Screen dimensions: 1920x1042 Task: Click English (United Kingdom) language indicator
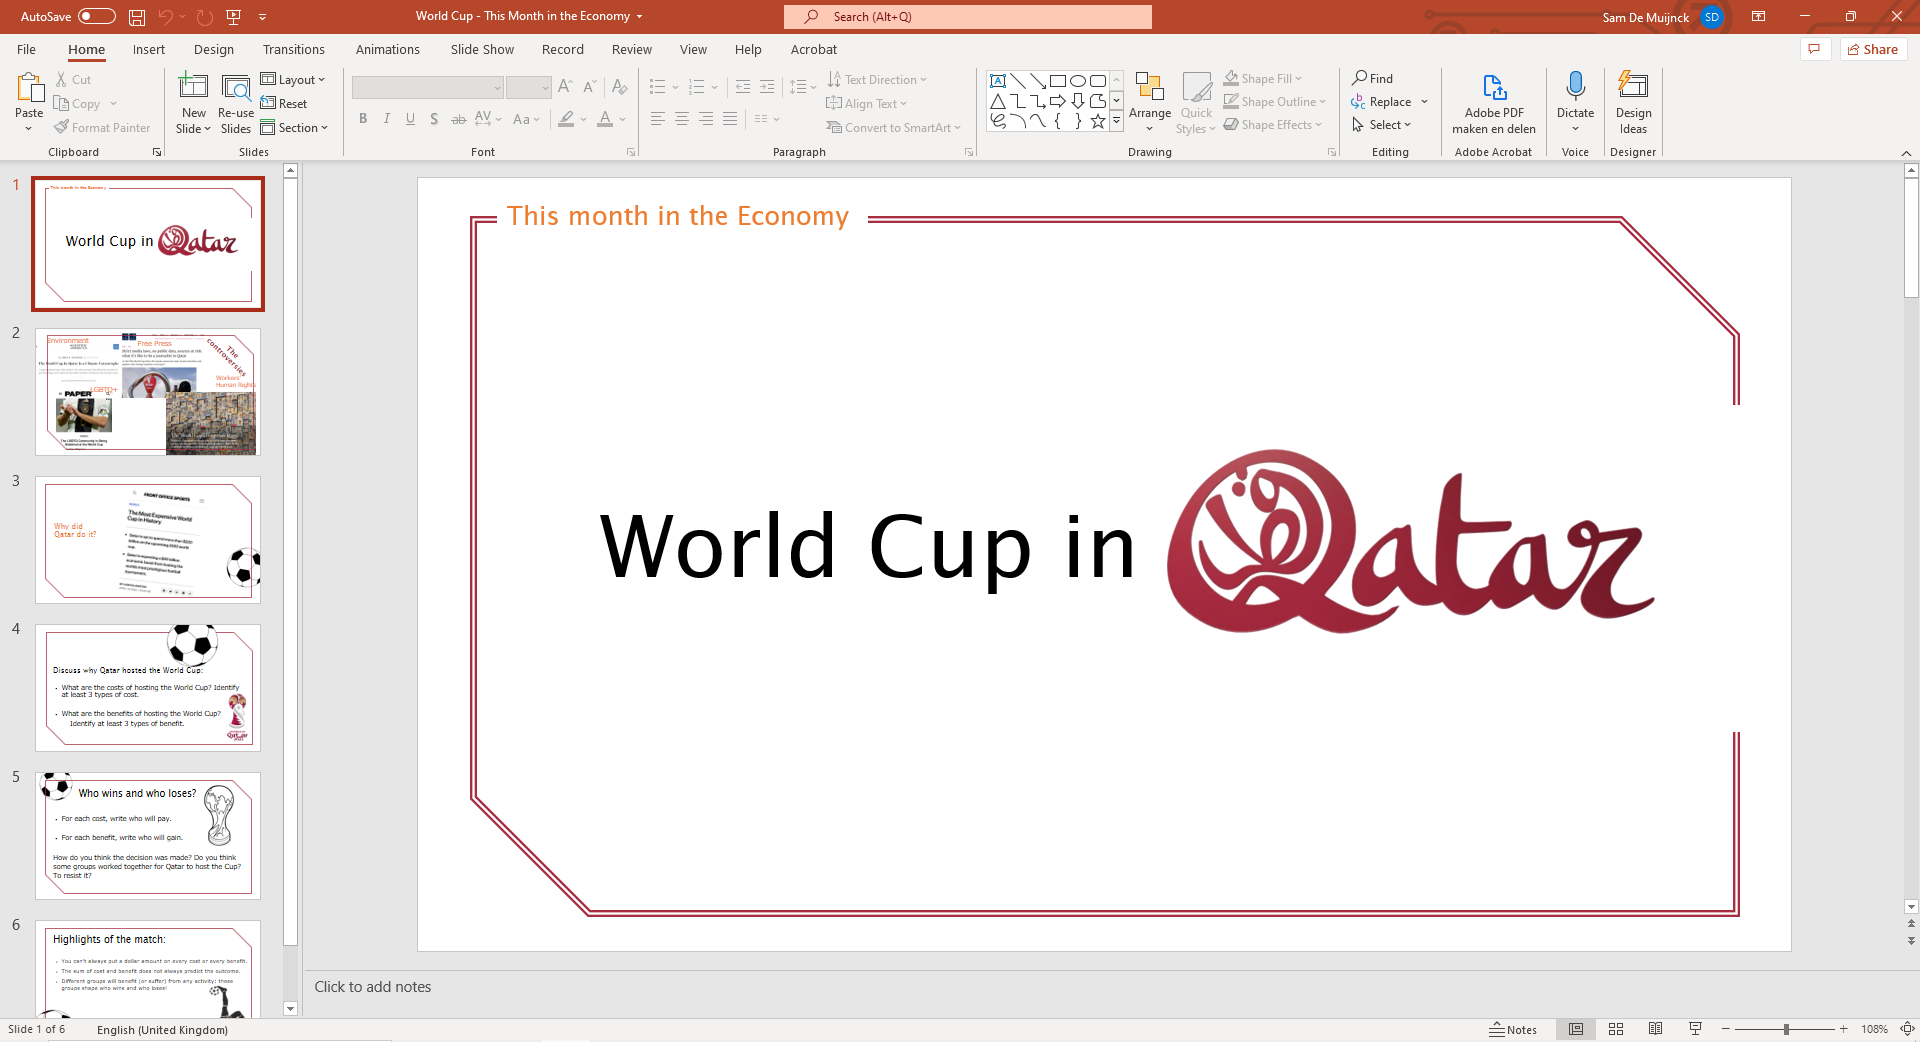(x=162, y=1030)
